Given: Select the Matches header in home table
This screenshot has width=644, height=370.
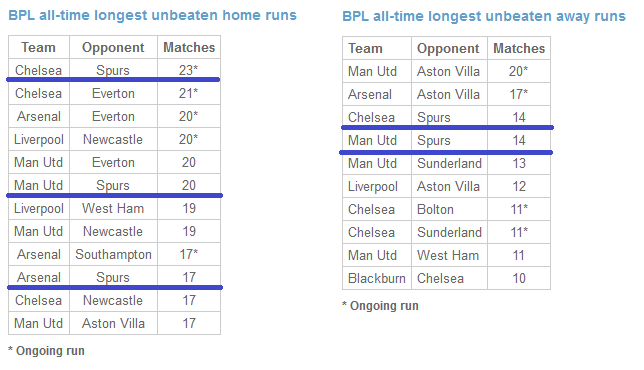Looking at the screenshot, I should coord(189,47).
